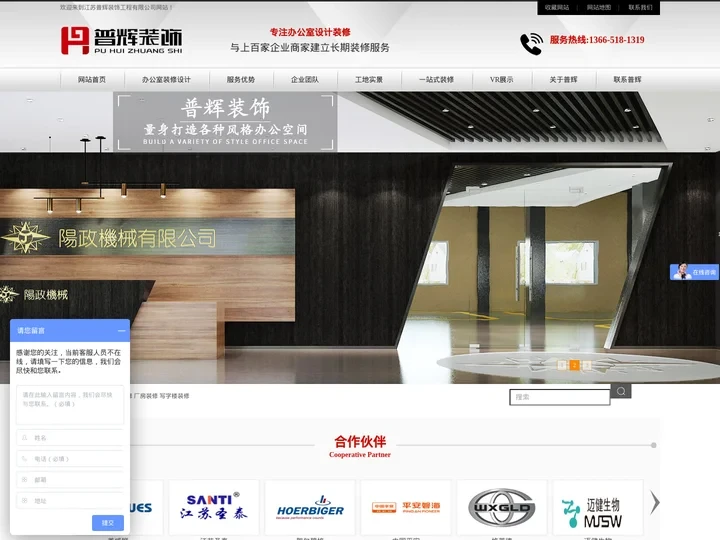This screenshot has height=540, width=720.
Task: Open the 服务优势 menu item
Action: point(241,79)
